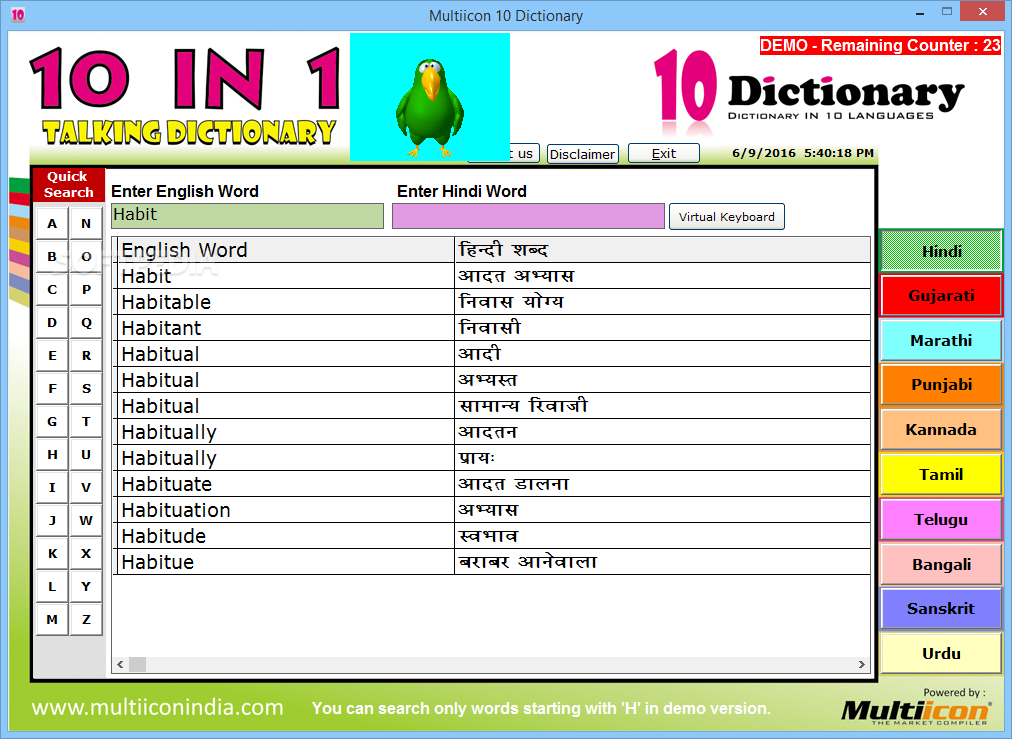1012x739 pixels.
Task: Select the Habitant row
Action: [x=492, y=328]
